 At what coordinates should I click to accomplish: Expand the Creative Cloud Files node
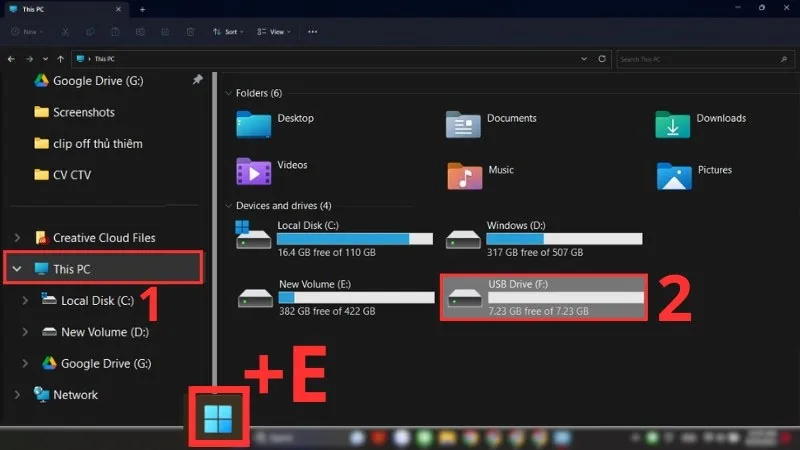17,237
